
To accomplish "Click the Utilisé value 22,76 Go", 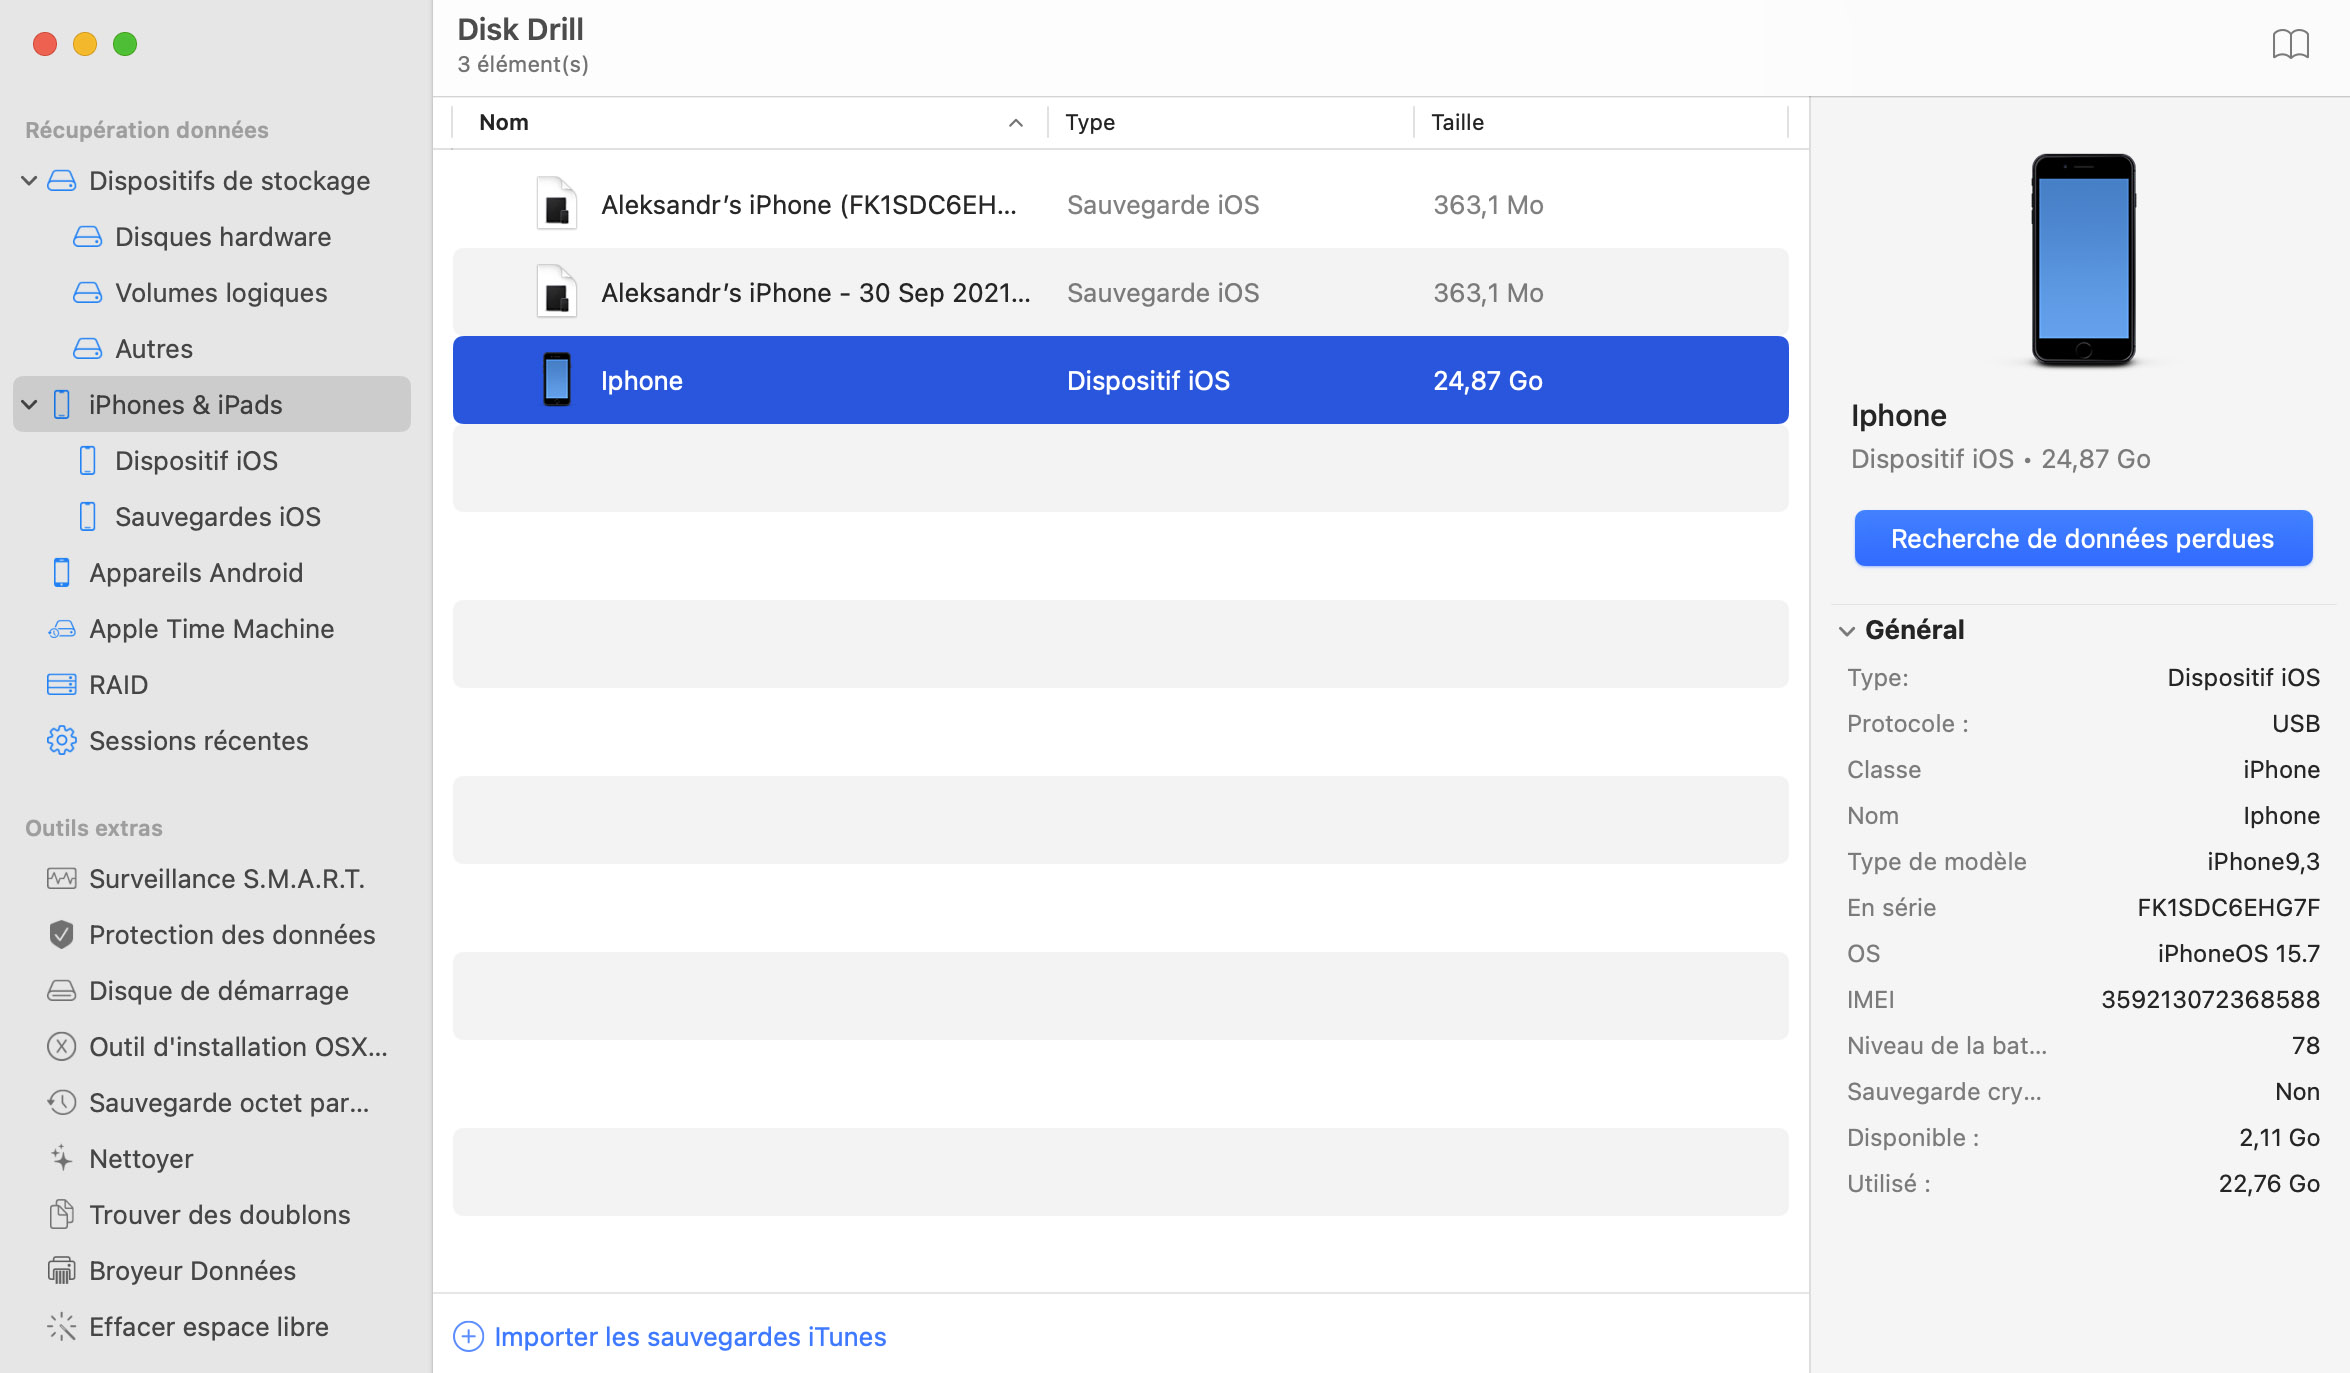I will click(x=2269, y=1183).
